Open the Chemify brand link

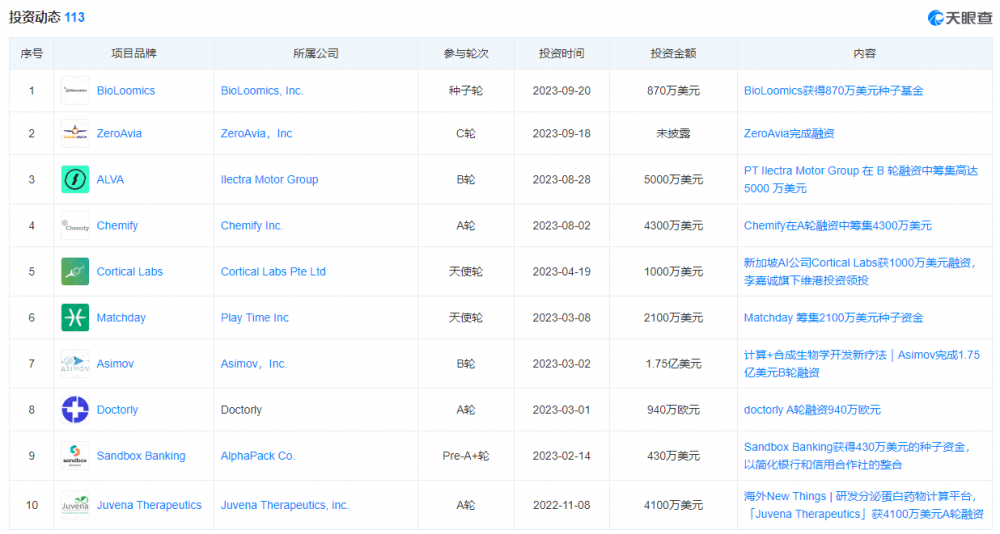117,225
